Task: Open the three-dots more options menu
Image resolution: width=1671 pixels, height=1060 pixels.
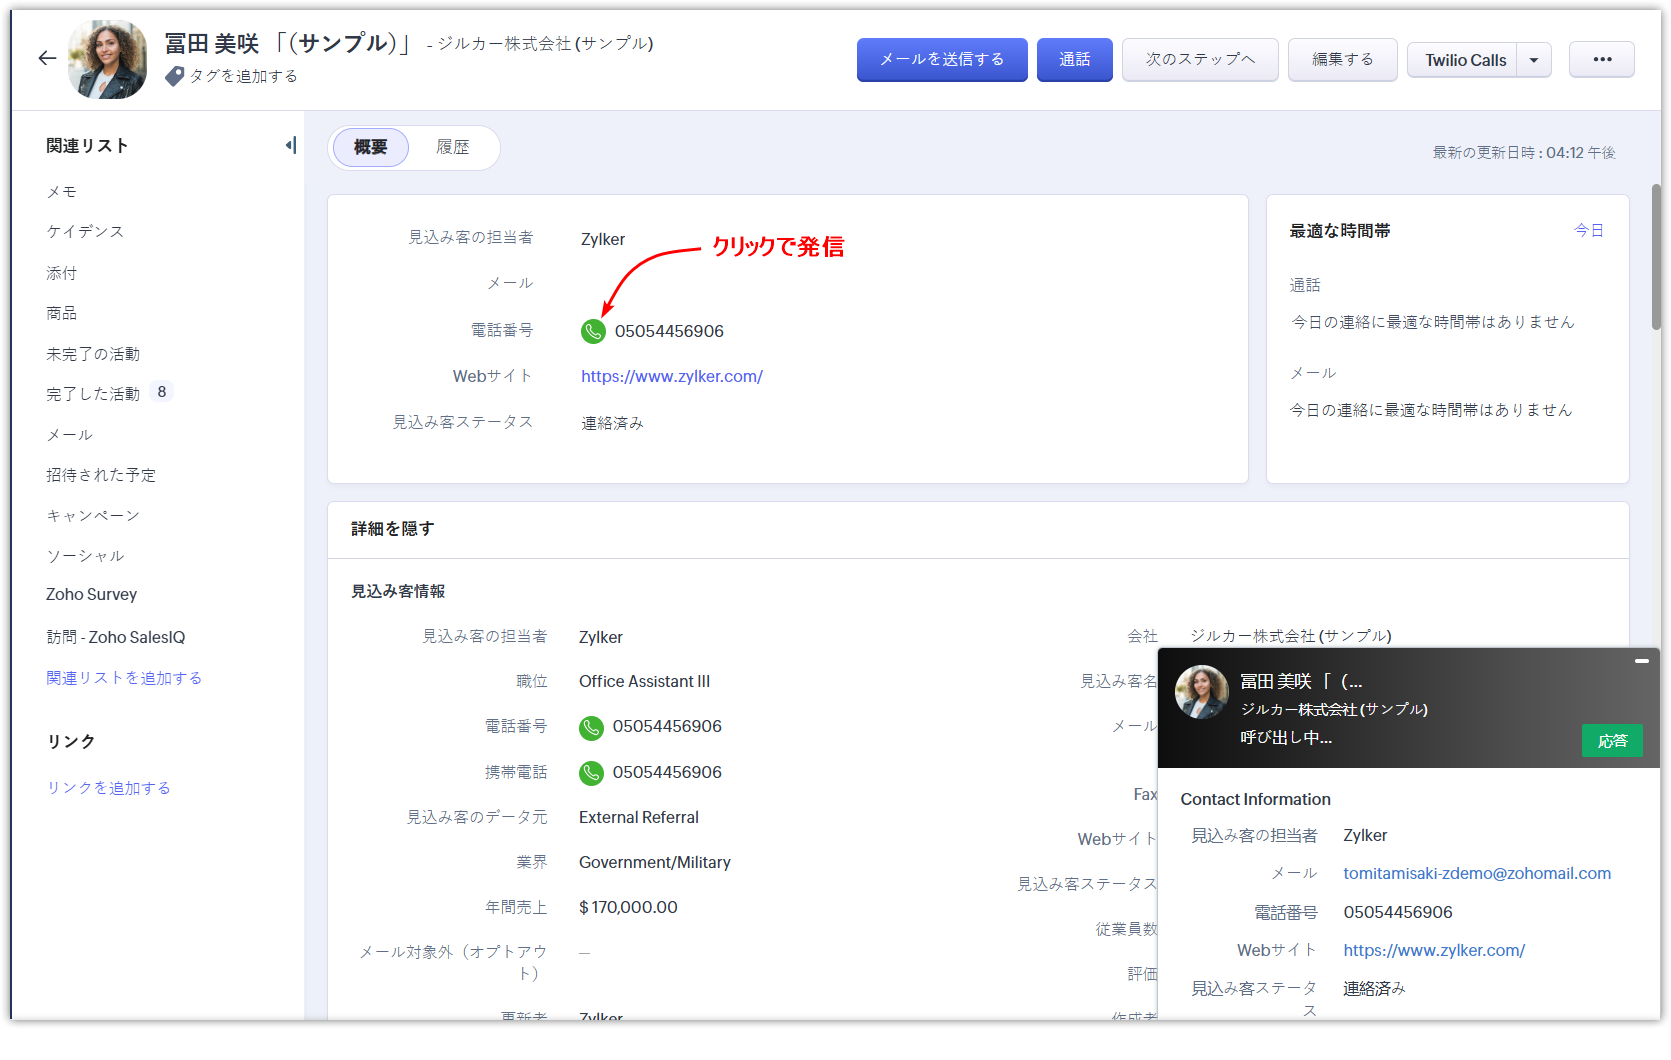Action: point(1602,60)
